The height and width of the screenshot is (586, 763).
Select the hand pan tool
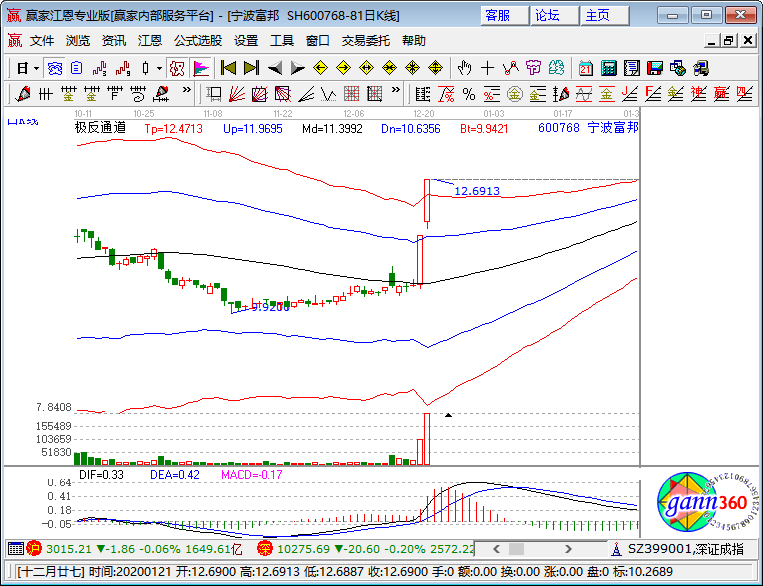coord(464,68)
